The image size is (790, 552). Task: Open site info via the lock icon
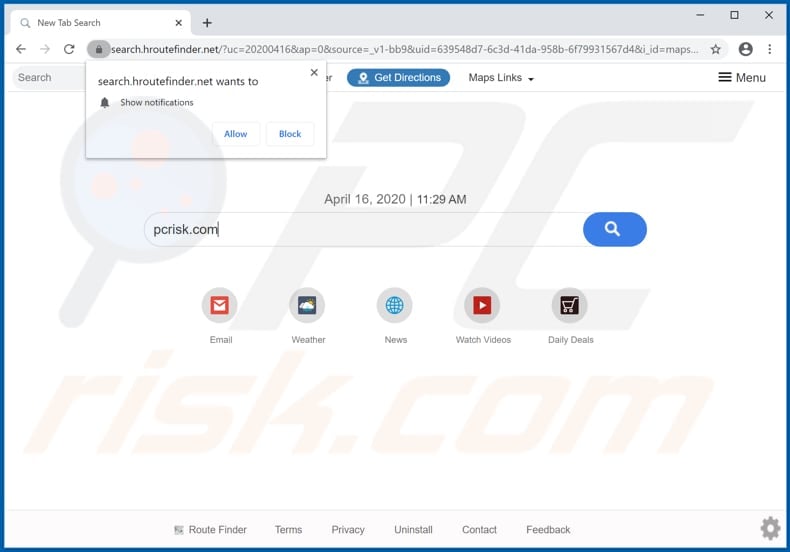pyautogui.click(x=99, y=49)
